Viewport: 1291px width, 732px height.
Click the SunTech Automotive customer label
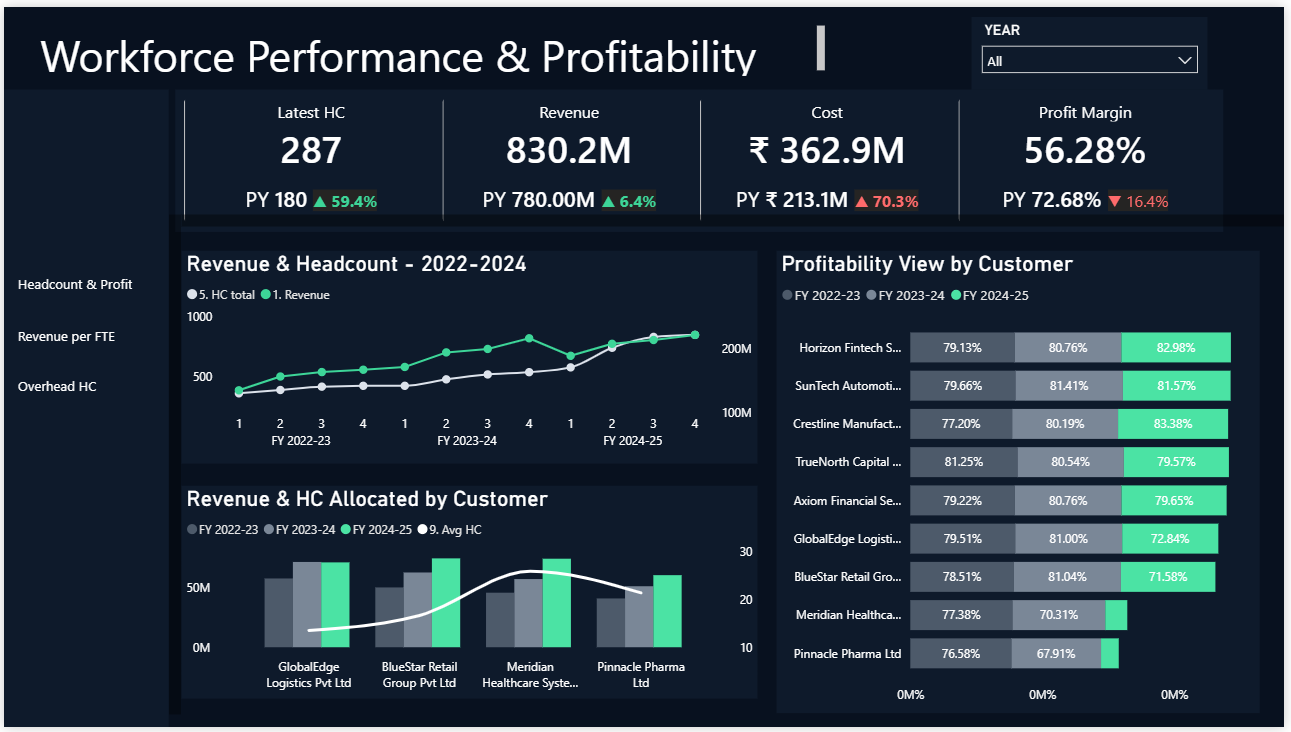pos(848,385)
